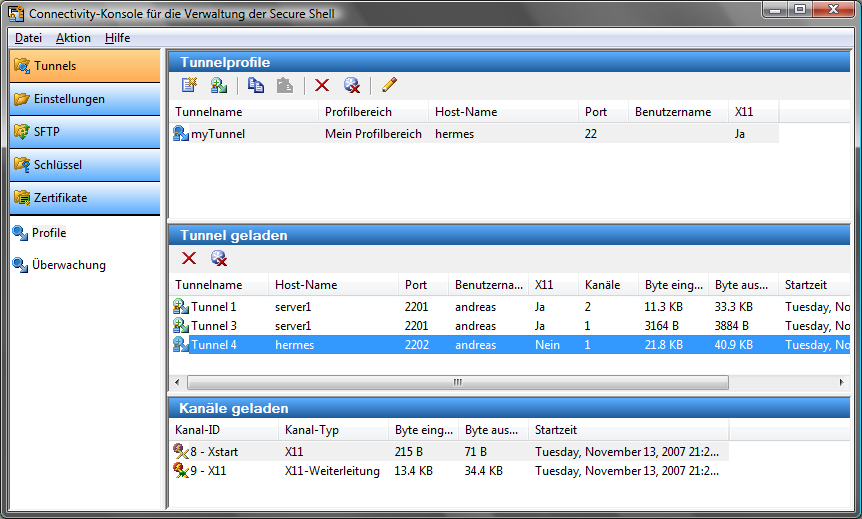Click the horizontal scrollbar thumb in Tunnel geladen
Screen dimensions: 862x519
(458, 382)
